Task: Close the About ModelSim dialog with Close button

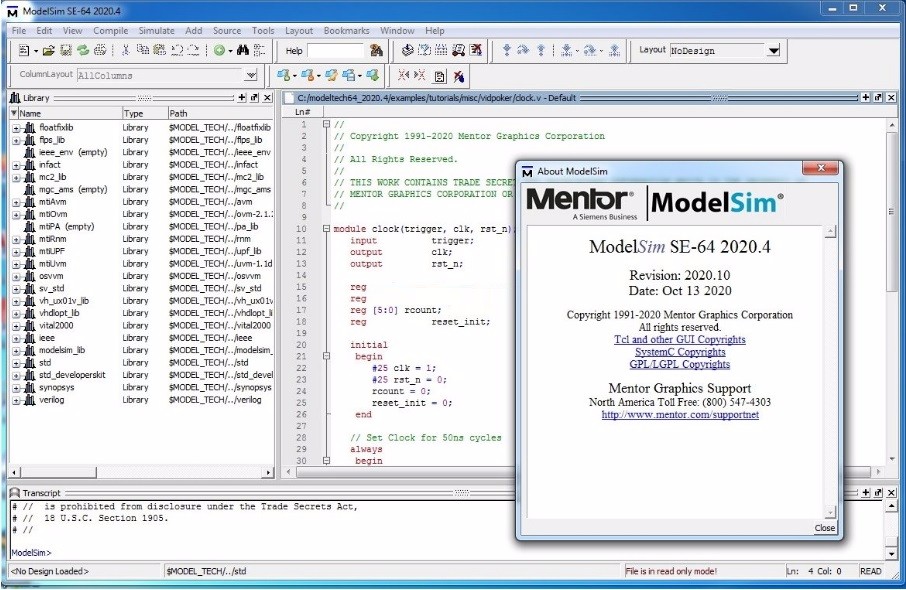Action: tap(824, 528)
